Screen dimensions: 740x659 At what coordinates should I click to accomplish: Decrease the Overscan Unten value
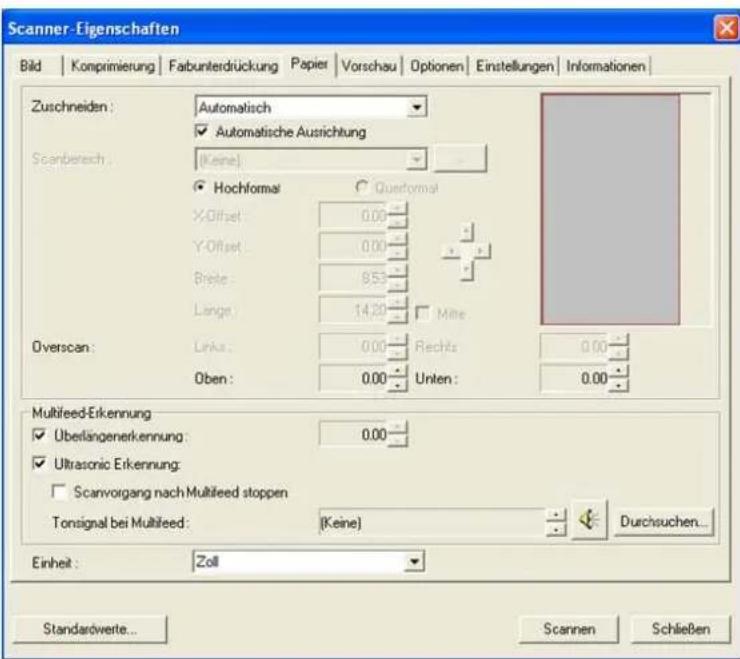pos(618,385)
